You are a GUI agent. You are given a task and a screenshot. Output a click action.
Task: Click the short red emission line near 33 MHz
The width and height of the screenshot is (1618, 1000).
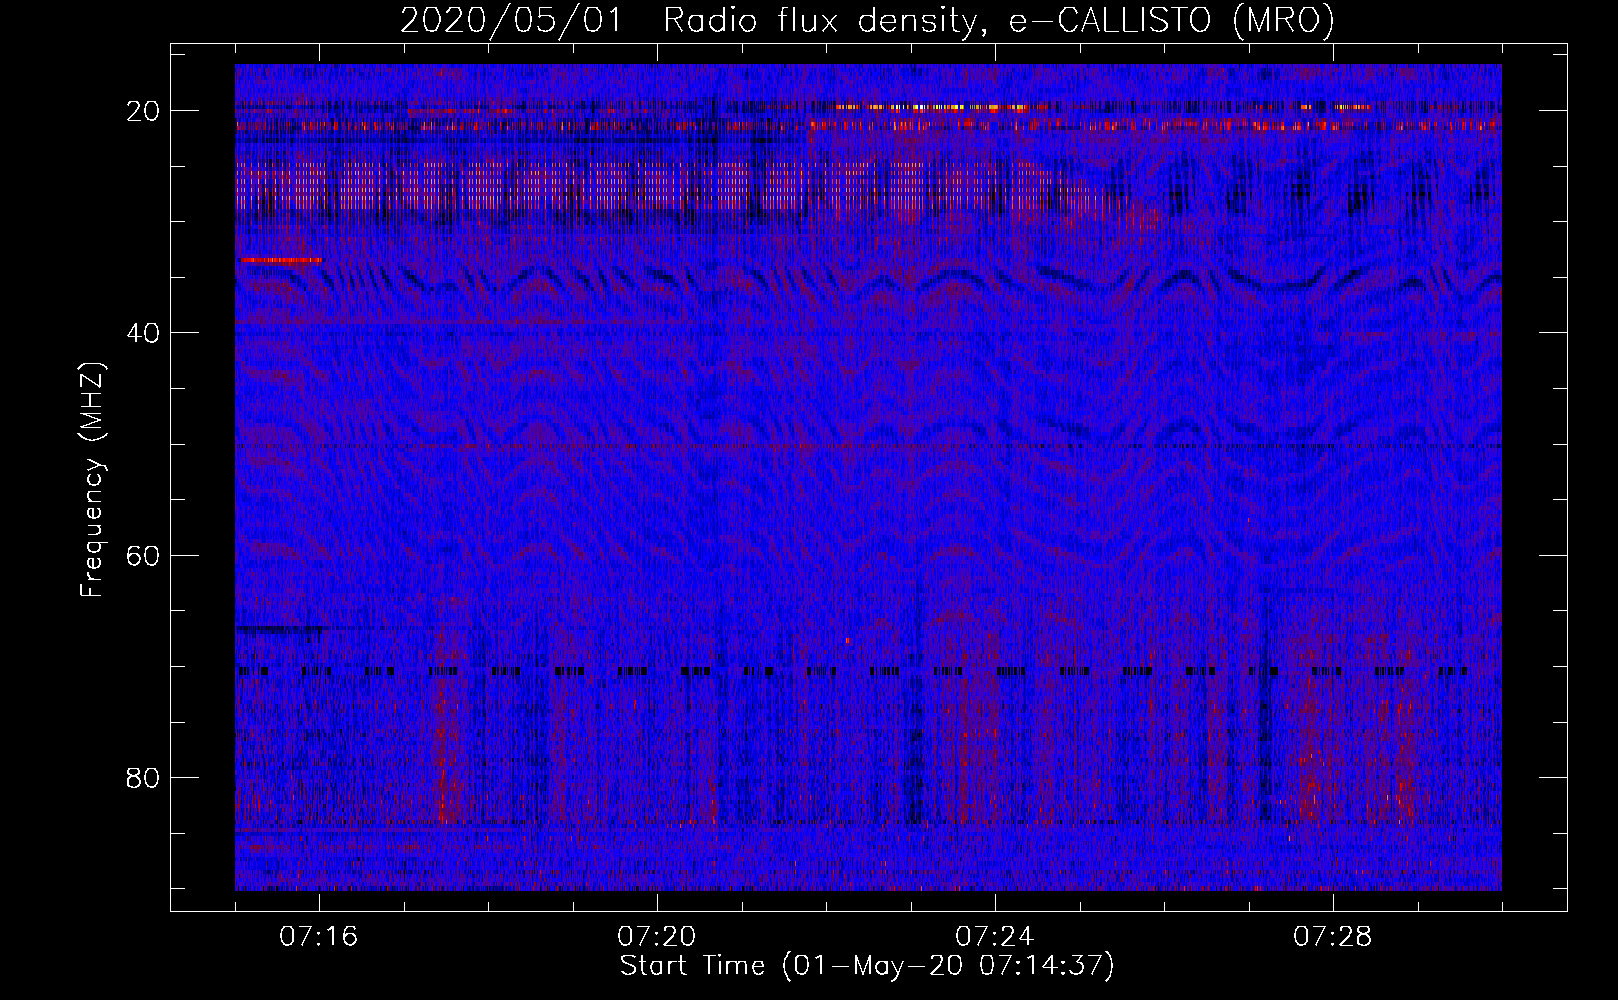281,260
